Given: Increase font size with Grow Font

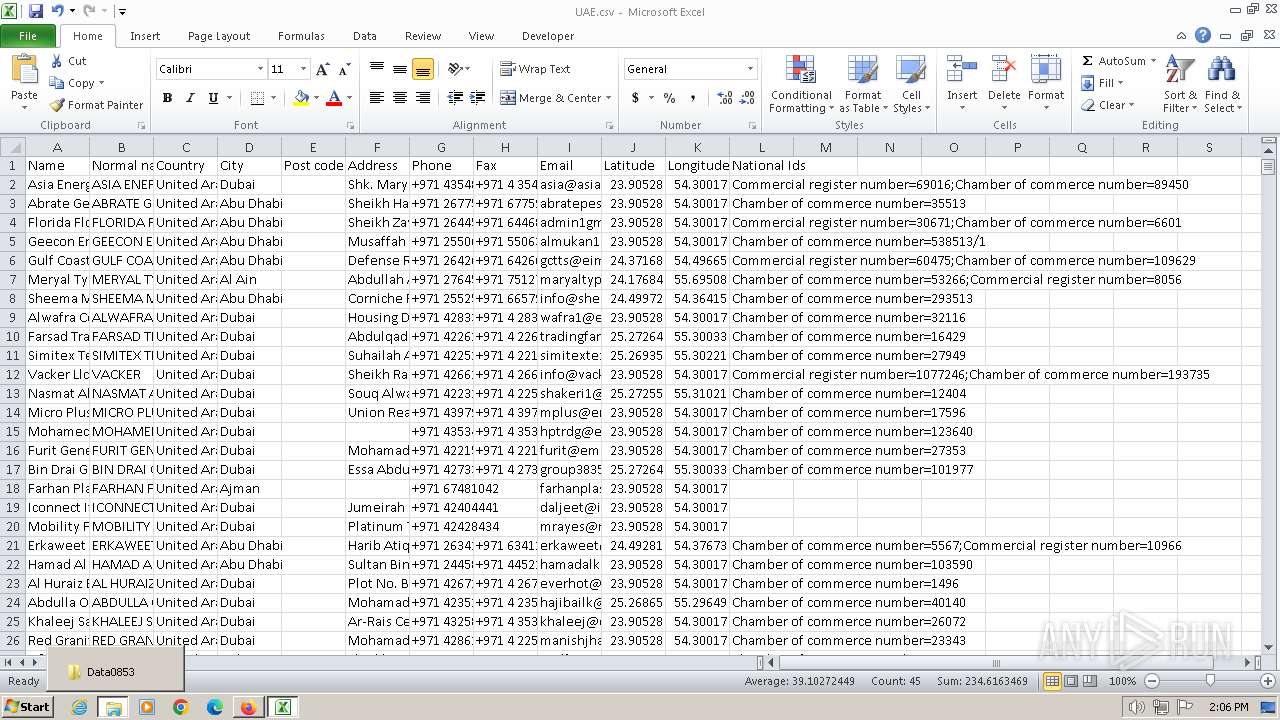Looking at the screenshot, I should tap(322, 69).
